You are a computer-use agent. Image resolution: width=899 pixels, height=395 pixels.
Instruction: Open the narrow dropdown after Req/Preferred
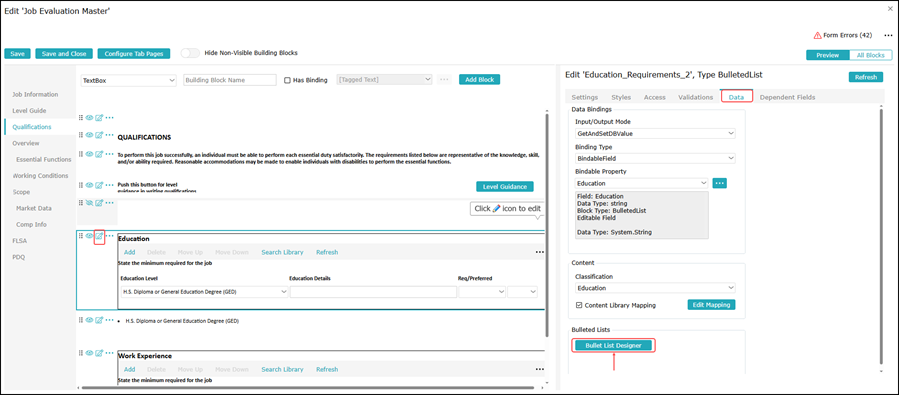[522, 292]
